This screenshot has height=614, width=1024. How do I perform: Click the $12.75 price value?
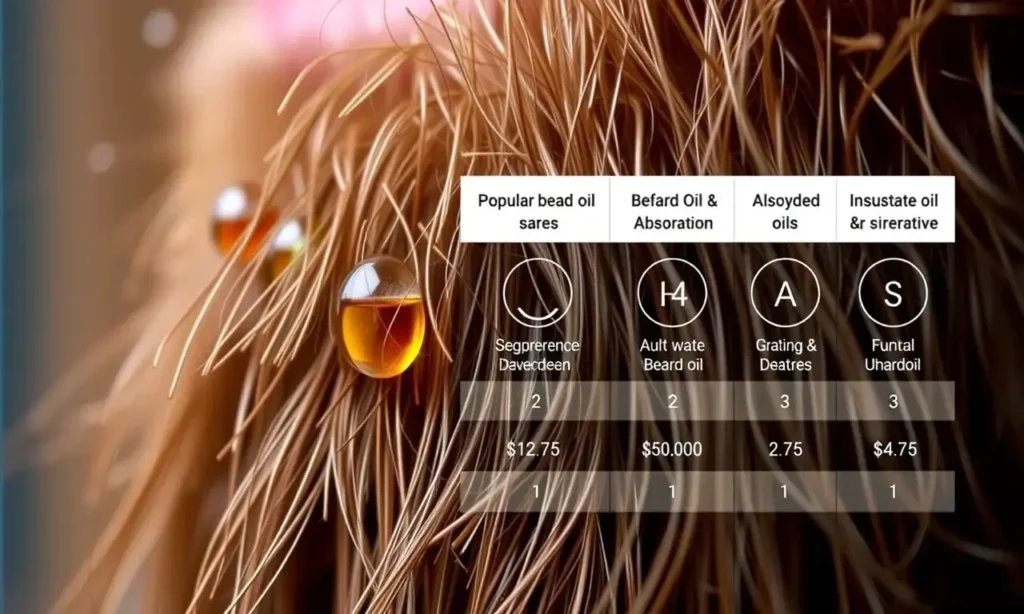coord(533,449)
